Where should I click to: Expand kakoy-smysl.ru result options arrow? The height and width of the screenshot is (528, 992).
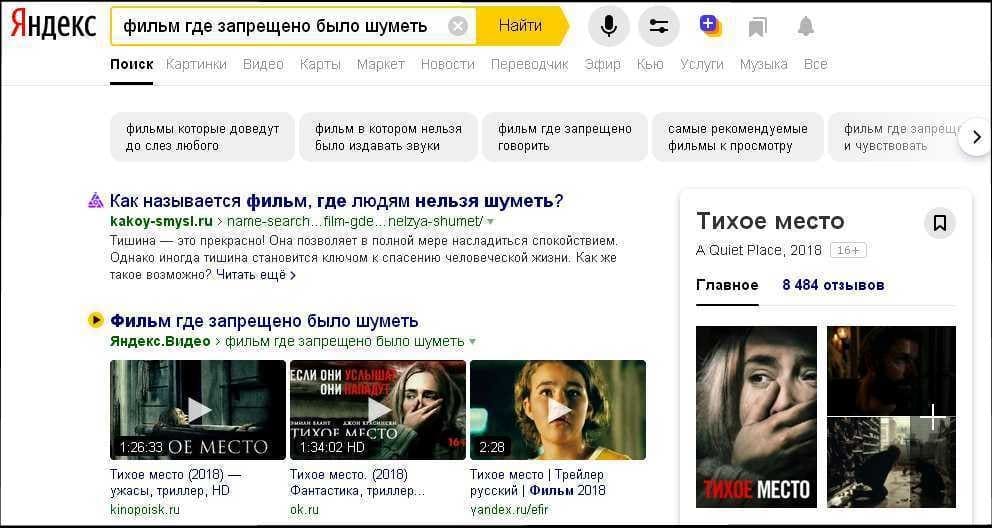point(490,221)
